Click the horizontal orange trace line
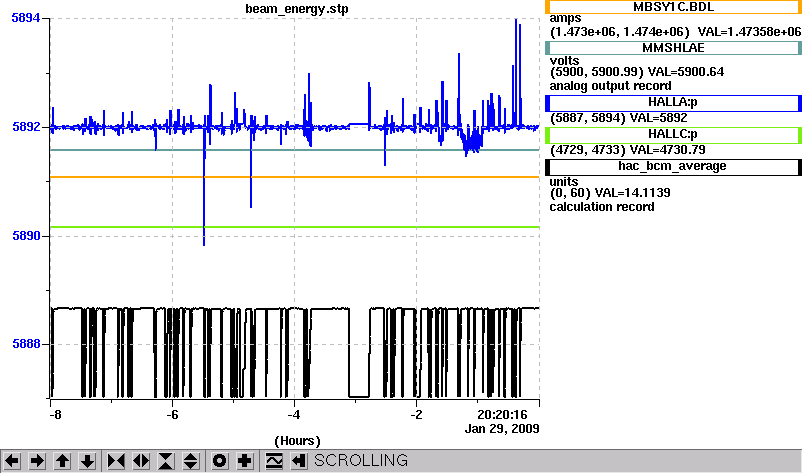Screen dimensions: 802x473 click(x=295, y=177)
